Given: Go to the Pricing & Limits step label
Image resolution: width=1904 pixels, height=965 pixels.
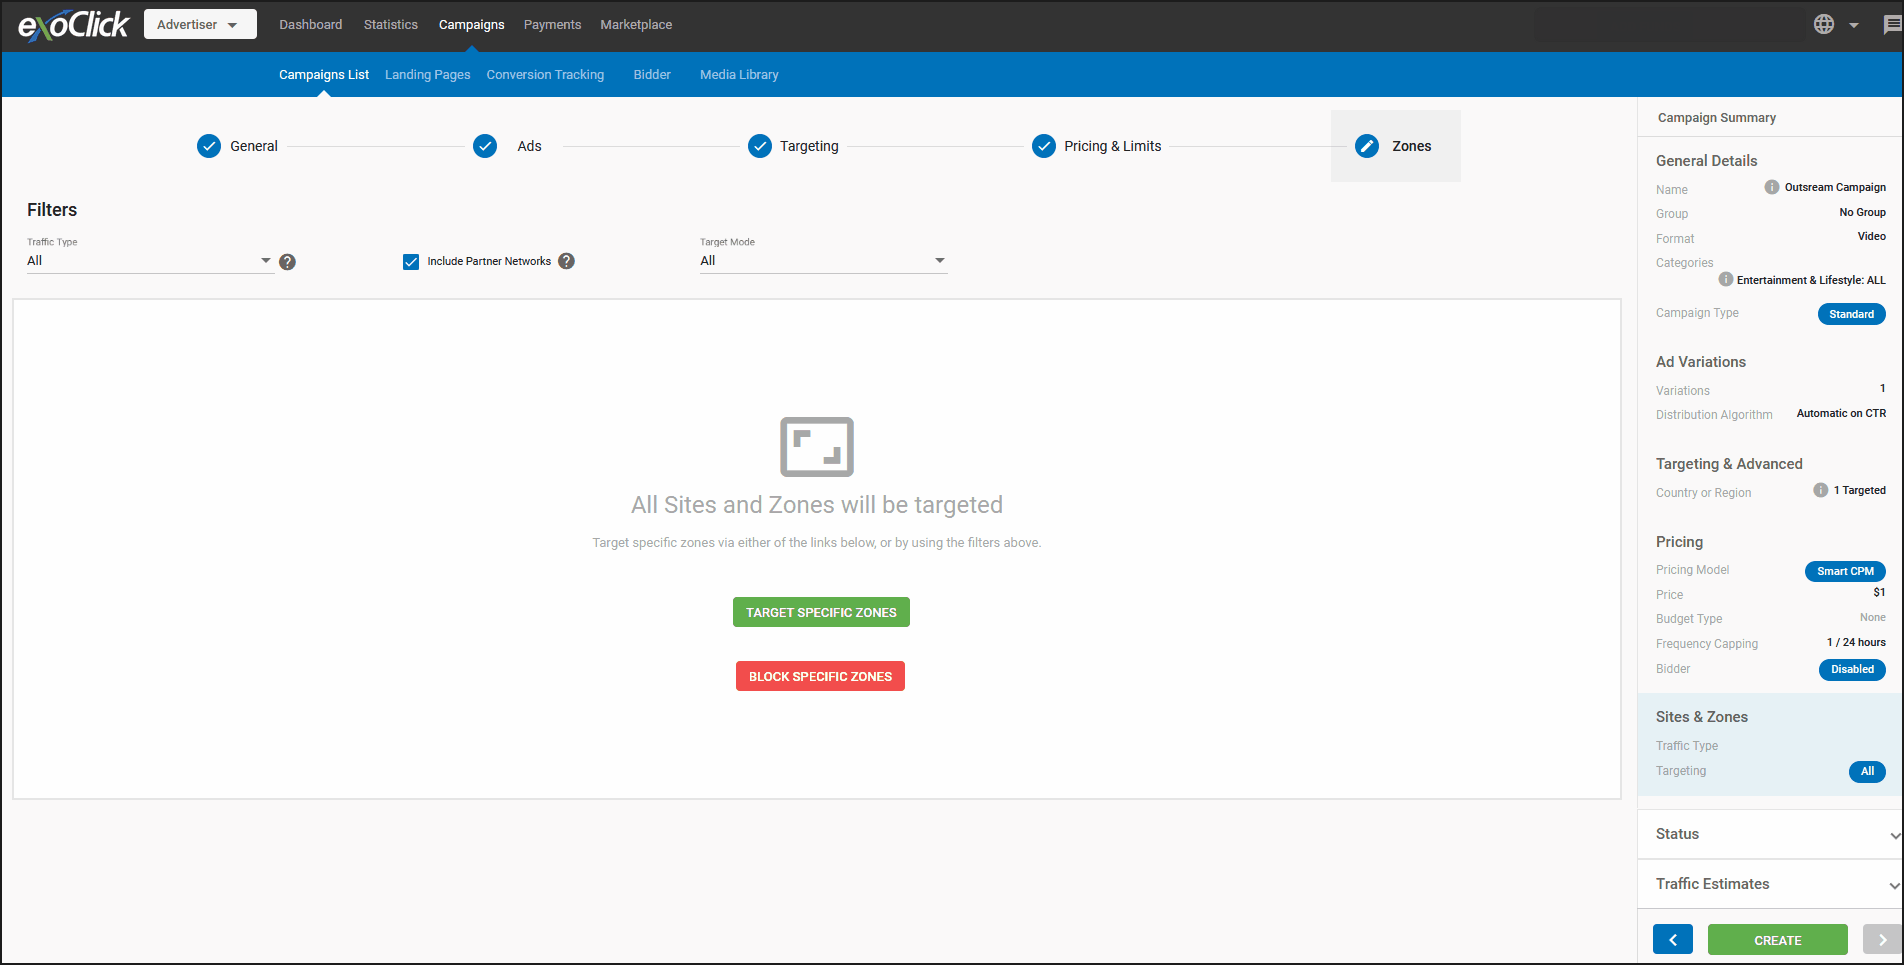Looking at the screenshot, I should pos(1113,146).
